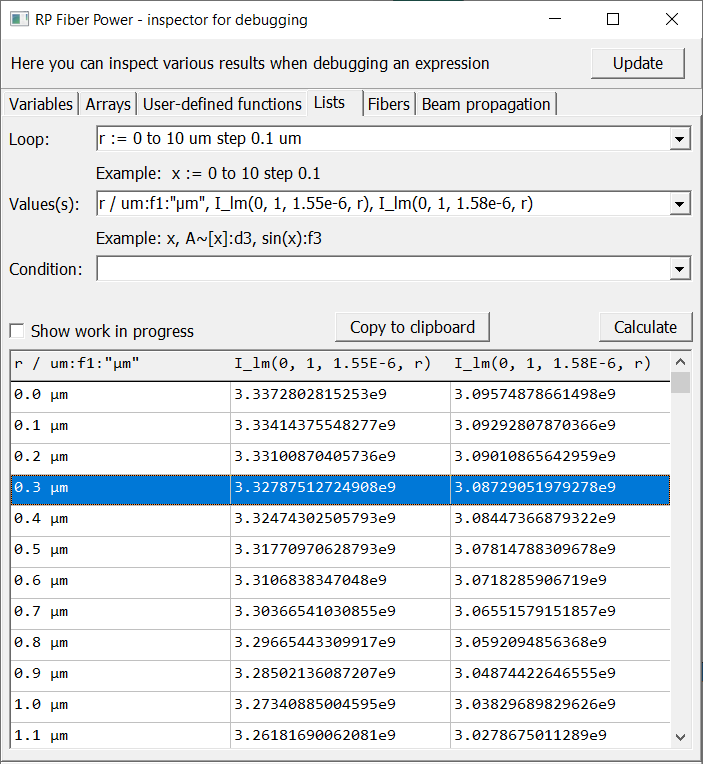Switch to the Variables tab
The image size is (703, 764).
41,104
